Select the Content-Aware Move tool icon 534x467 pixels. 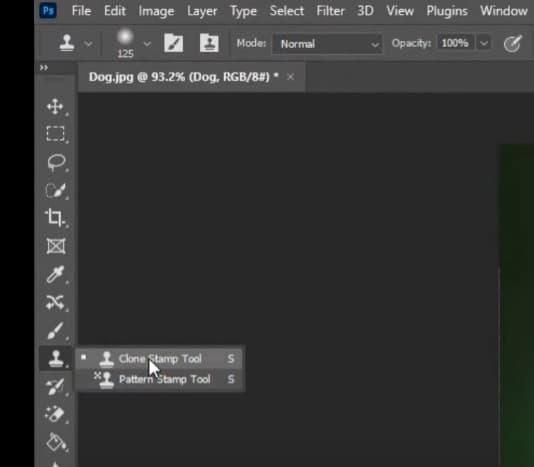pos(55,302)
